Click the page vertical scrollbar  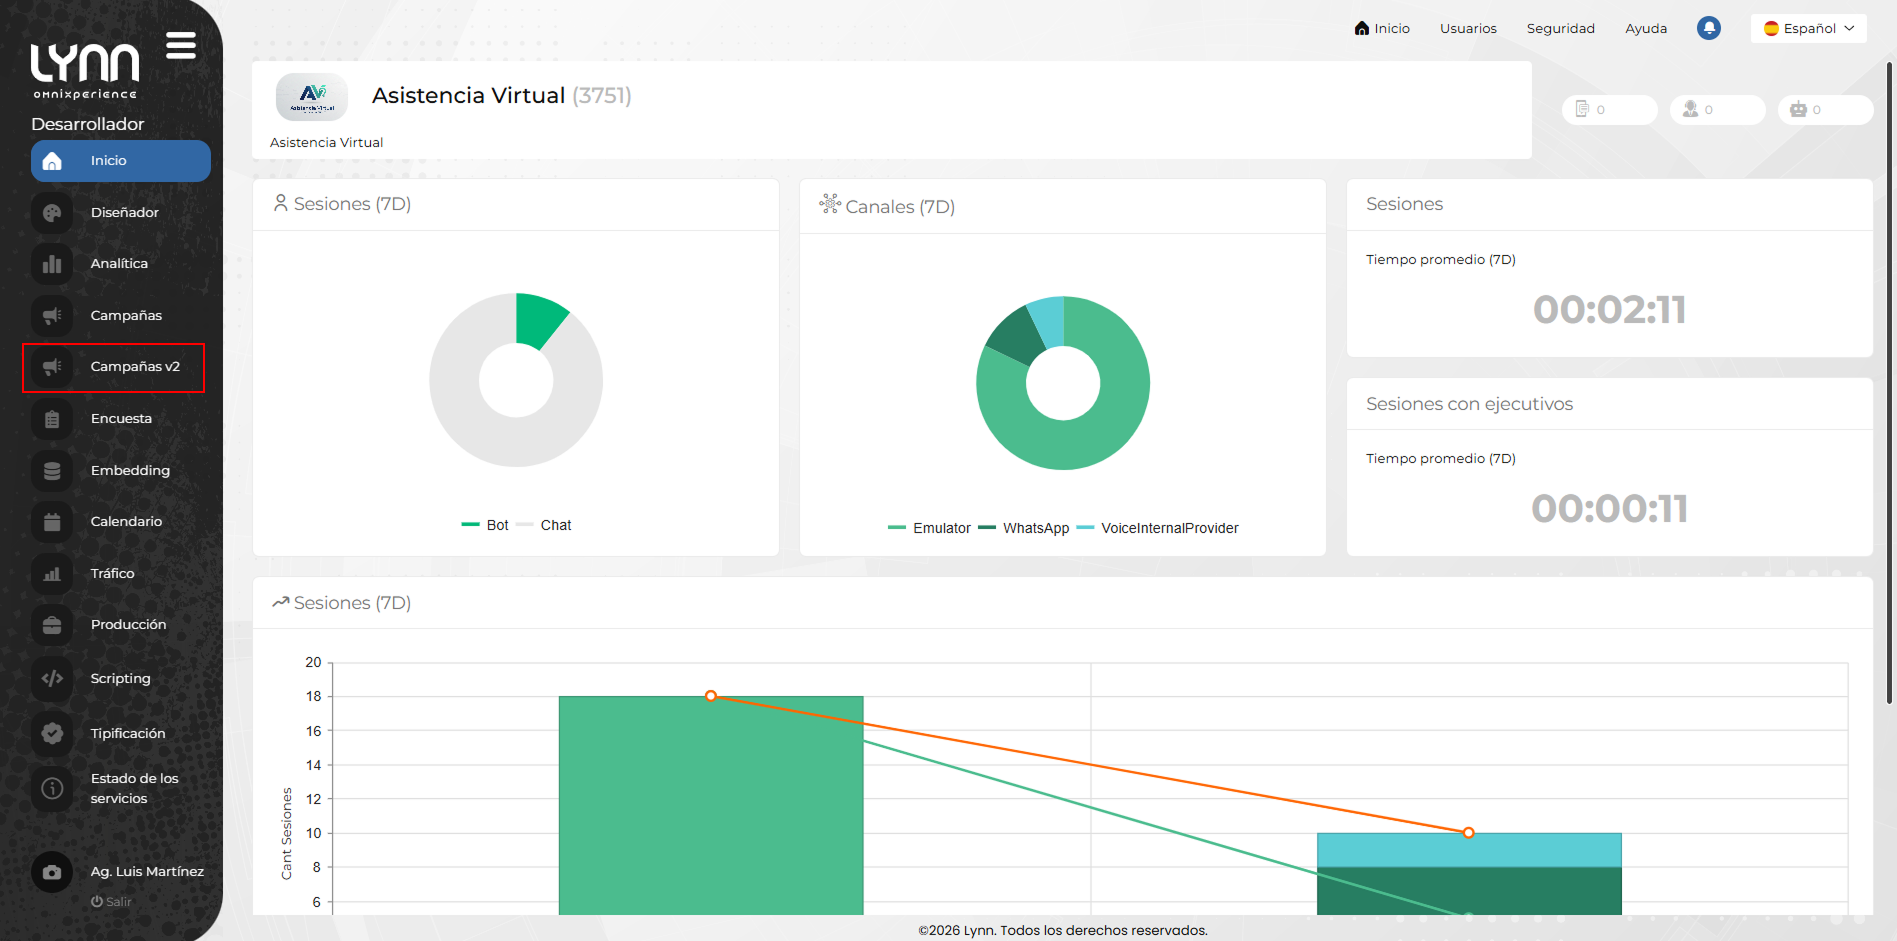click(x=1889, y=383)
